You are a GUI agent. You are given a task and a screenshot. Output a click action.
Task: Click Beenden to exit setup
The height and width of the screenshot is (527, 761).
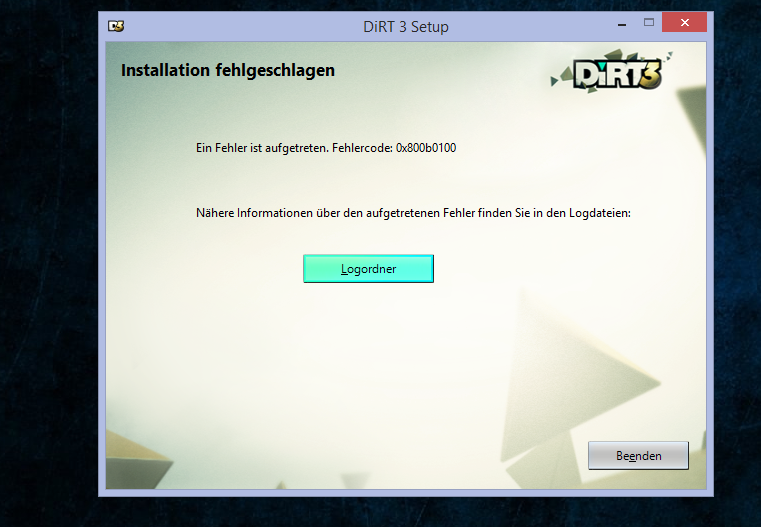point(638,456)
